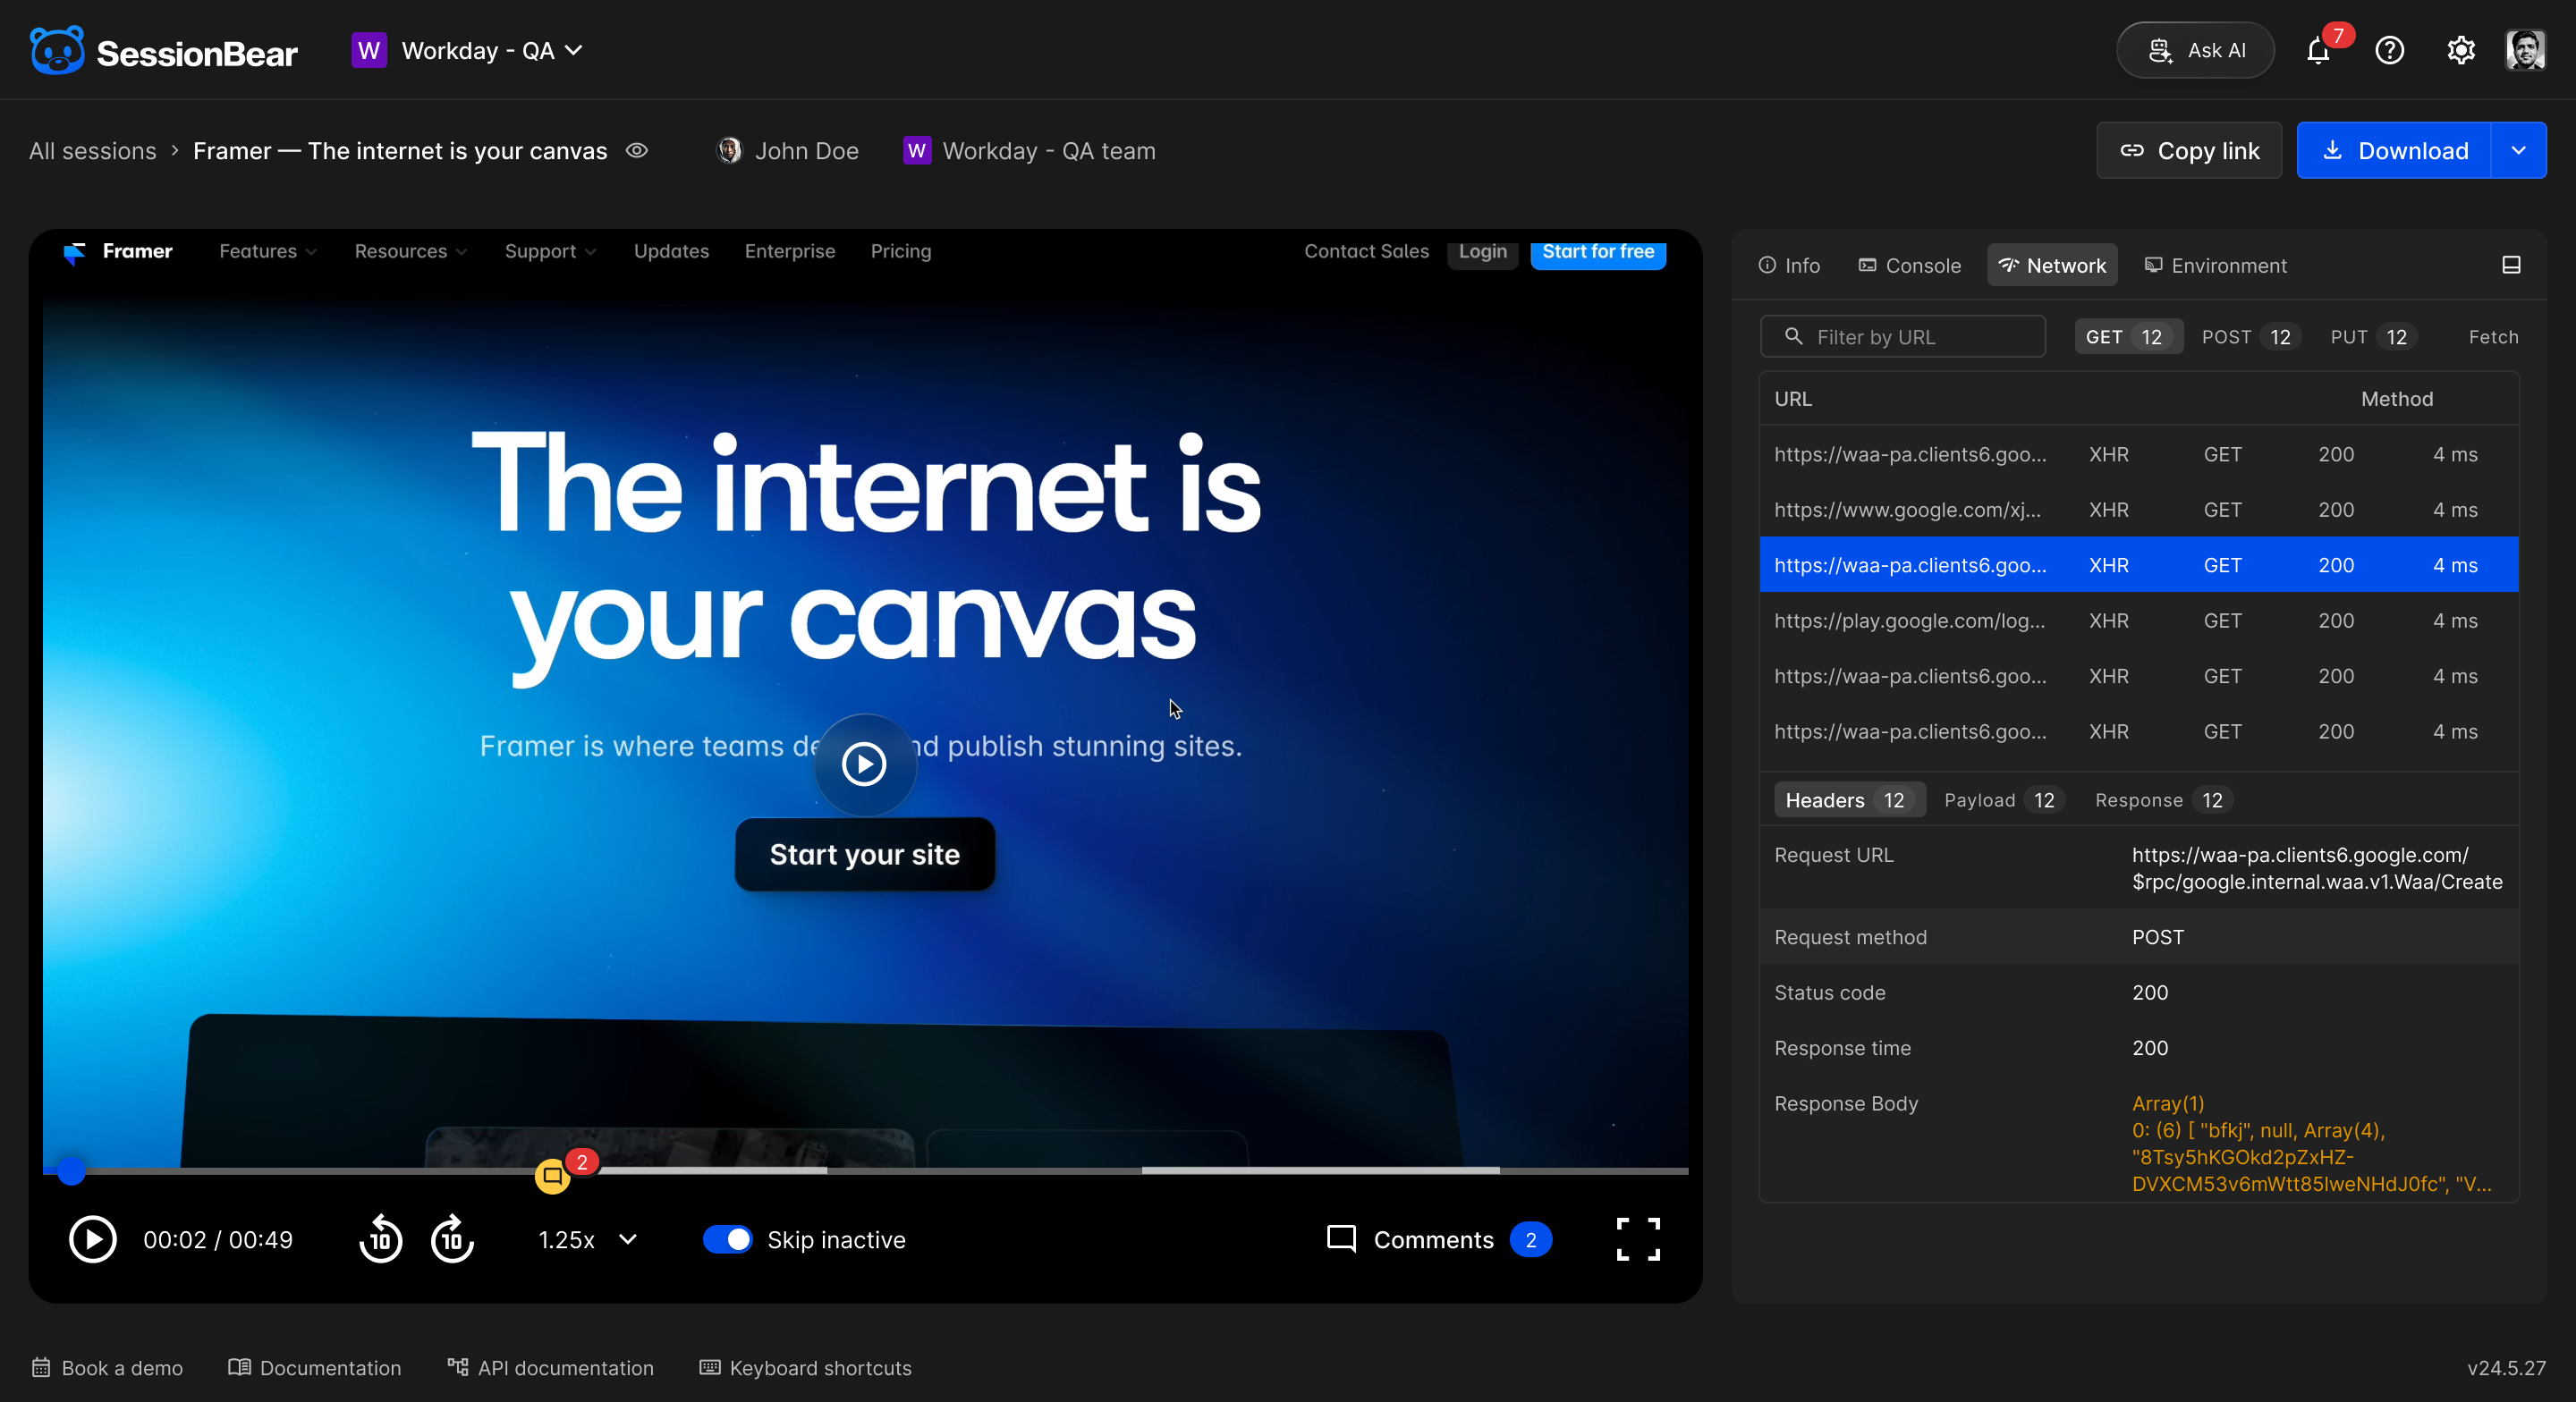
Task: Expand Features menu in Framer page
Action: 267,252
